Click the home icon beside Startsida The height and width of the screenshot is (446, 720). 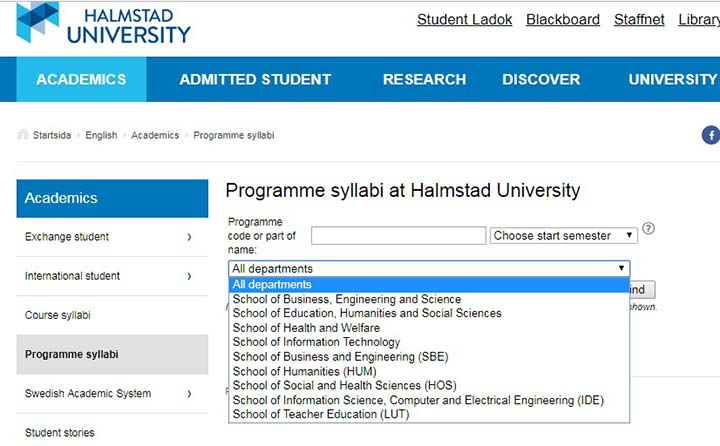22,135
